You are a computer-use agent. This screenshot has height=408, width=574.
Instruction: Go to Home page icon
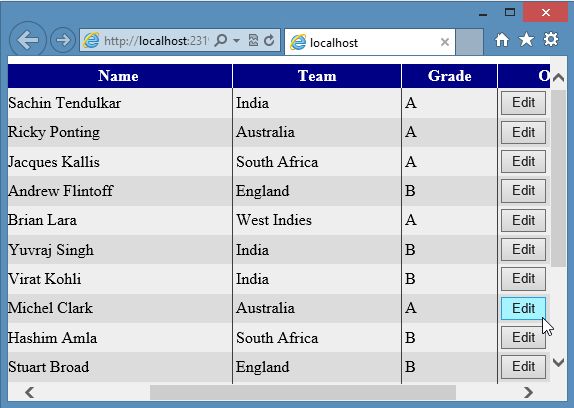coord(502,40)
